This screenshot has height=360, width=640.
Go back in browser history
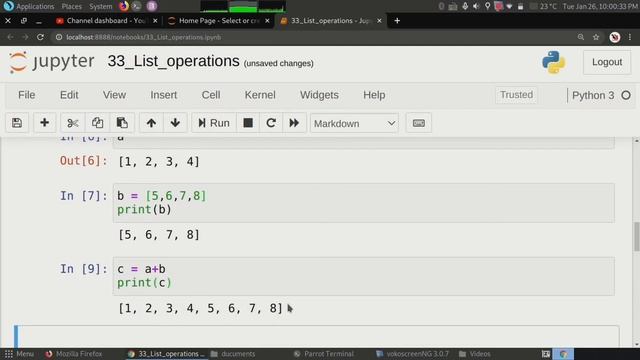click(10, 37)
